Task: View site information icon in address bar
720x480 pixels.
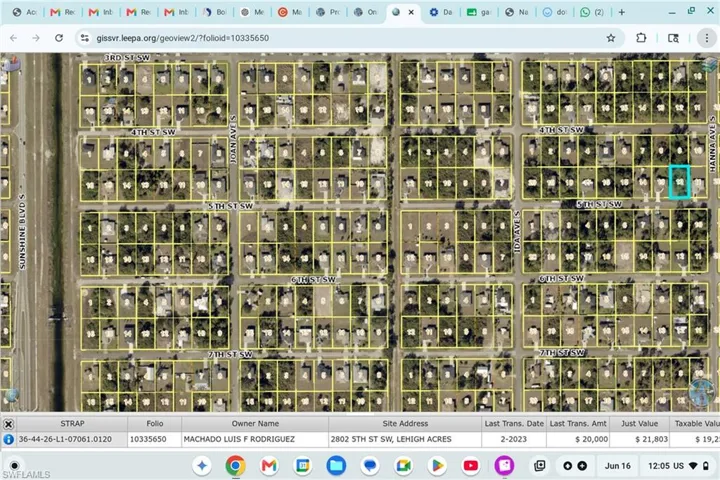Action: pyautogui.click(x=85, y=38)
